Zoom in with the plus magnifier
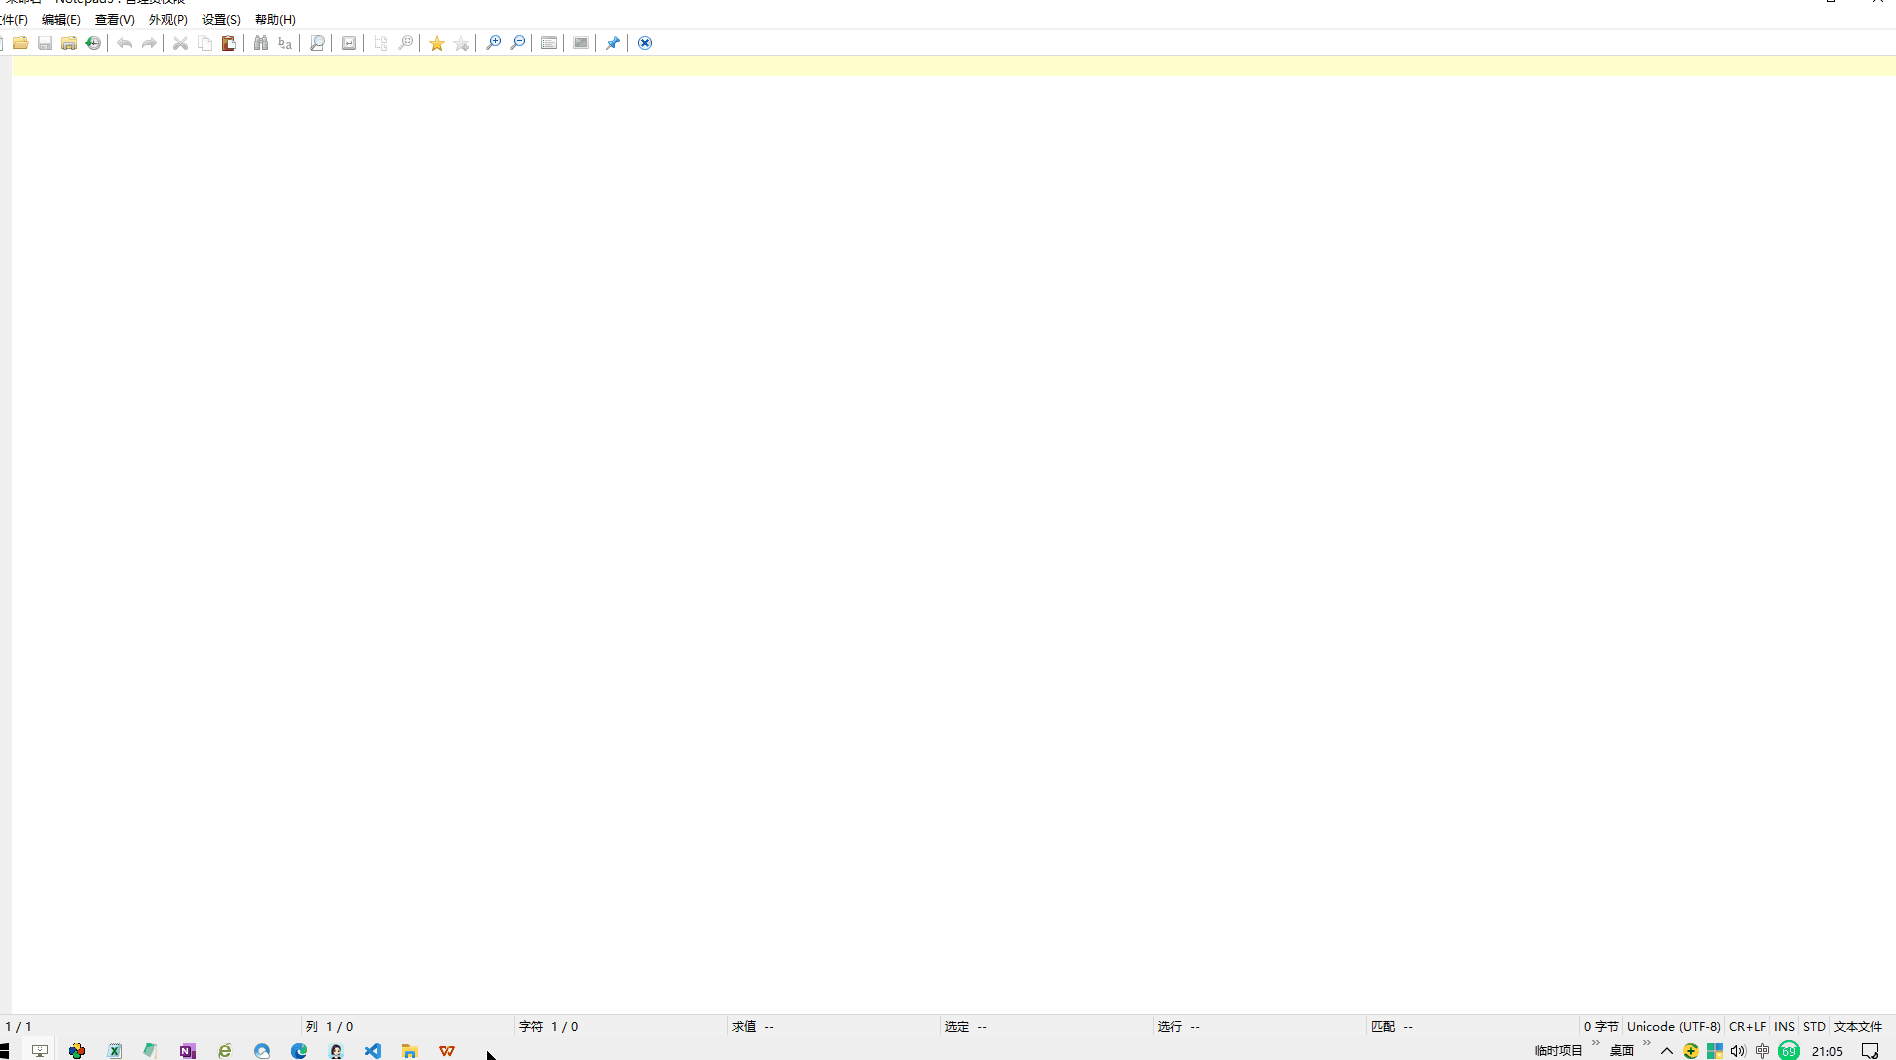Screen dimensions: 1896x1060 click(x=493, y=43)
